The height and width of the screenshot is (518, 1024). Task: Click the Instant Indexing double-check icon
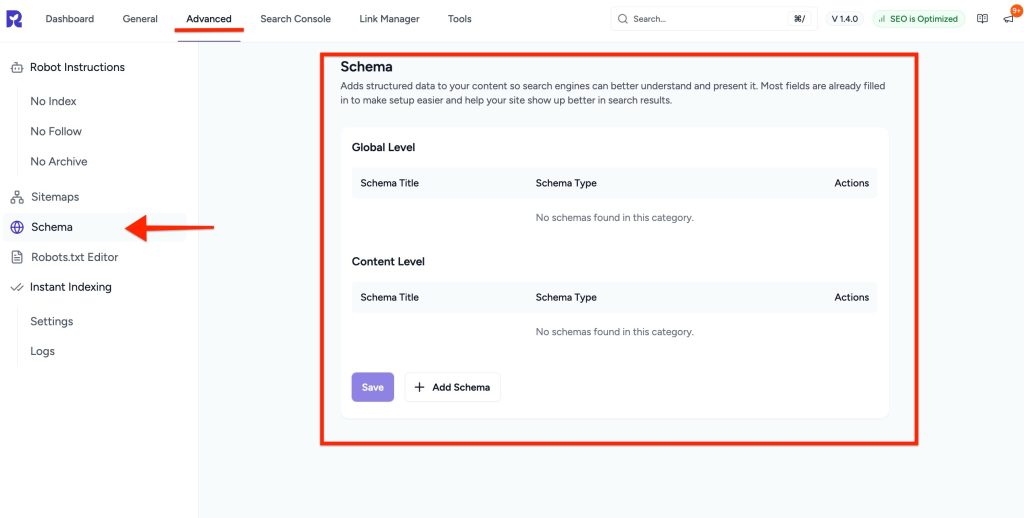click(17, 288)
